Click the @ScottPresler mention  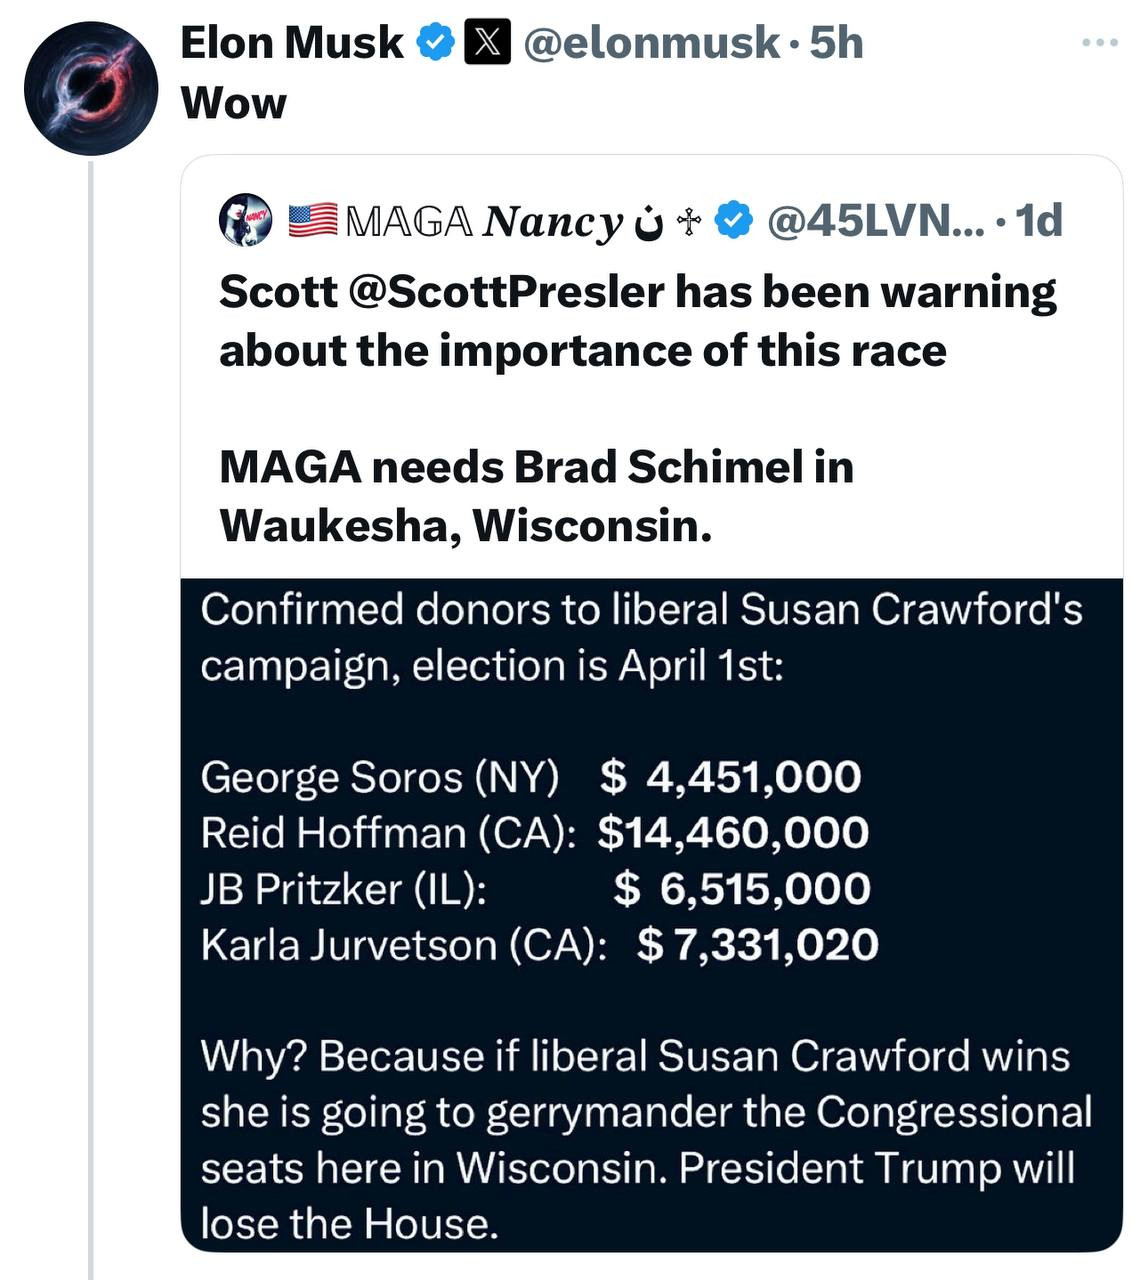506,292
